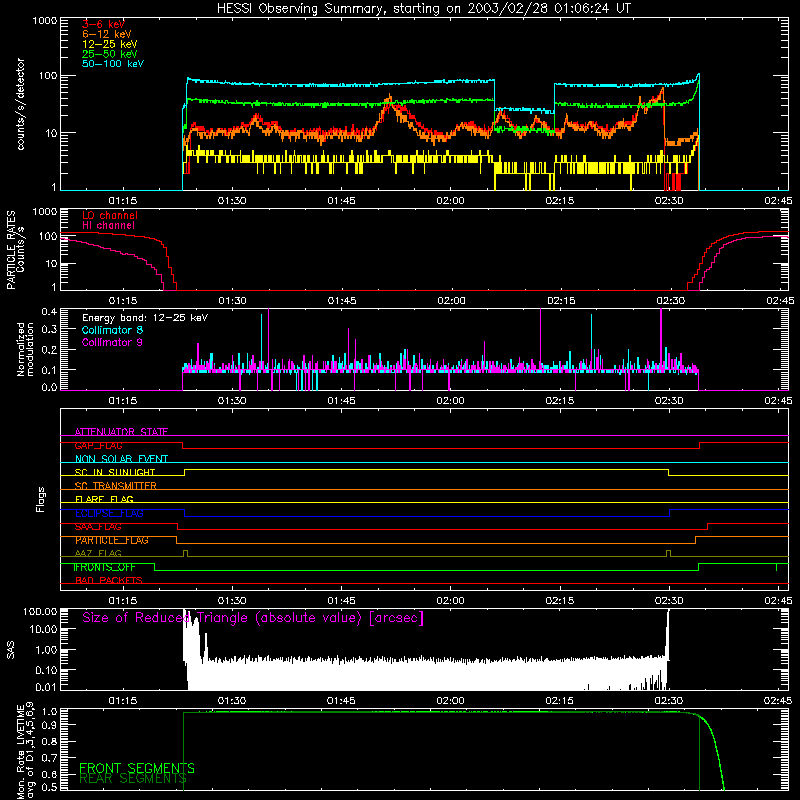The image size is (800, 800).
Task: Click 01:30 tick under the particle rates plot
Action: pyautogui.click(x=233, y=301)
